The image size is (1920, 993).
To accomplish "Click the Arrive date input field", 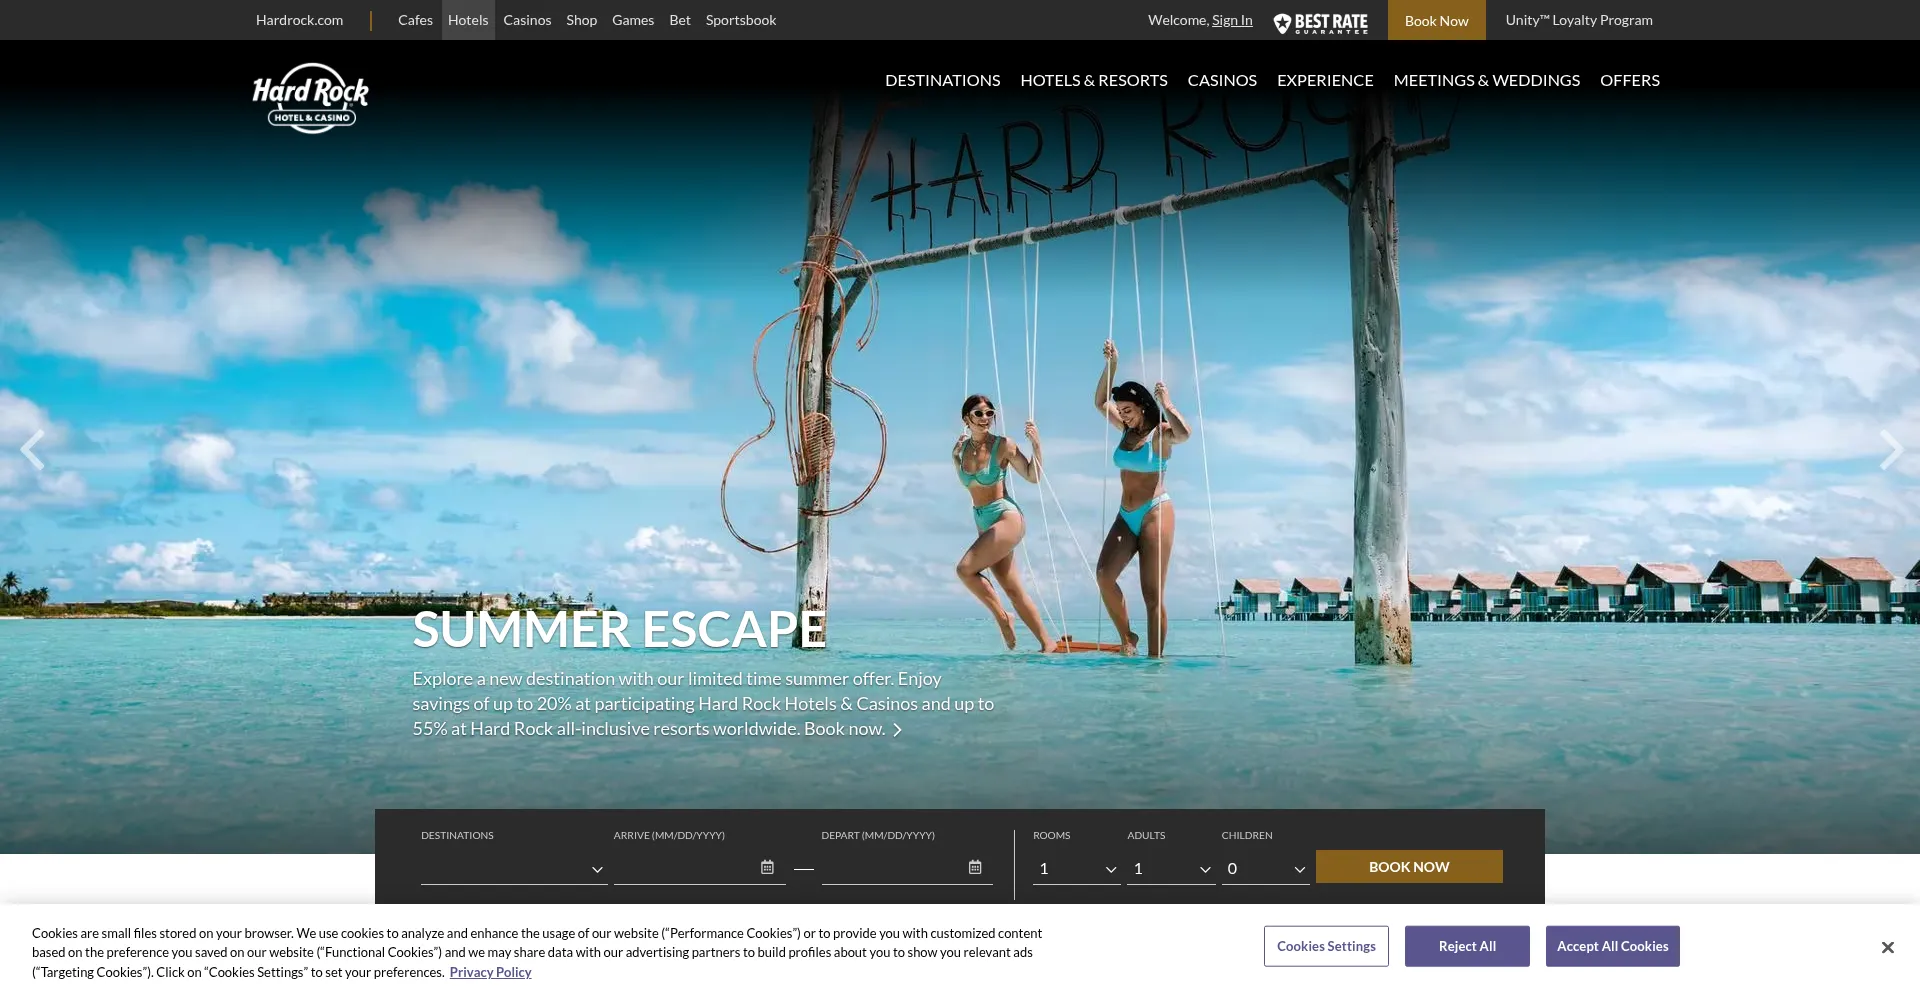I will click(x=699, y=868).
